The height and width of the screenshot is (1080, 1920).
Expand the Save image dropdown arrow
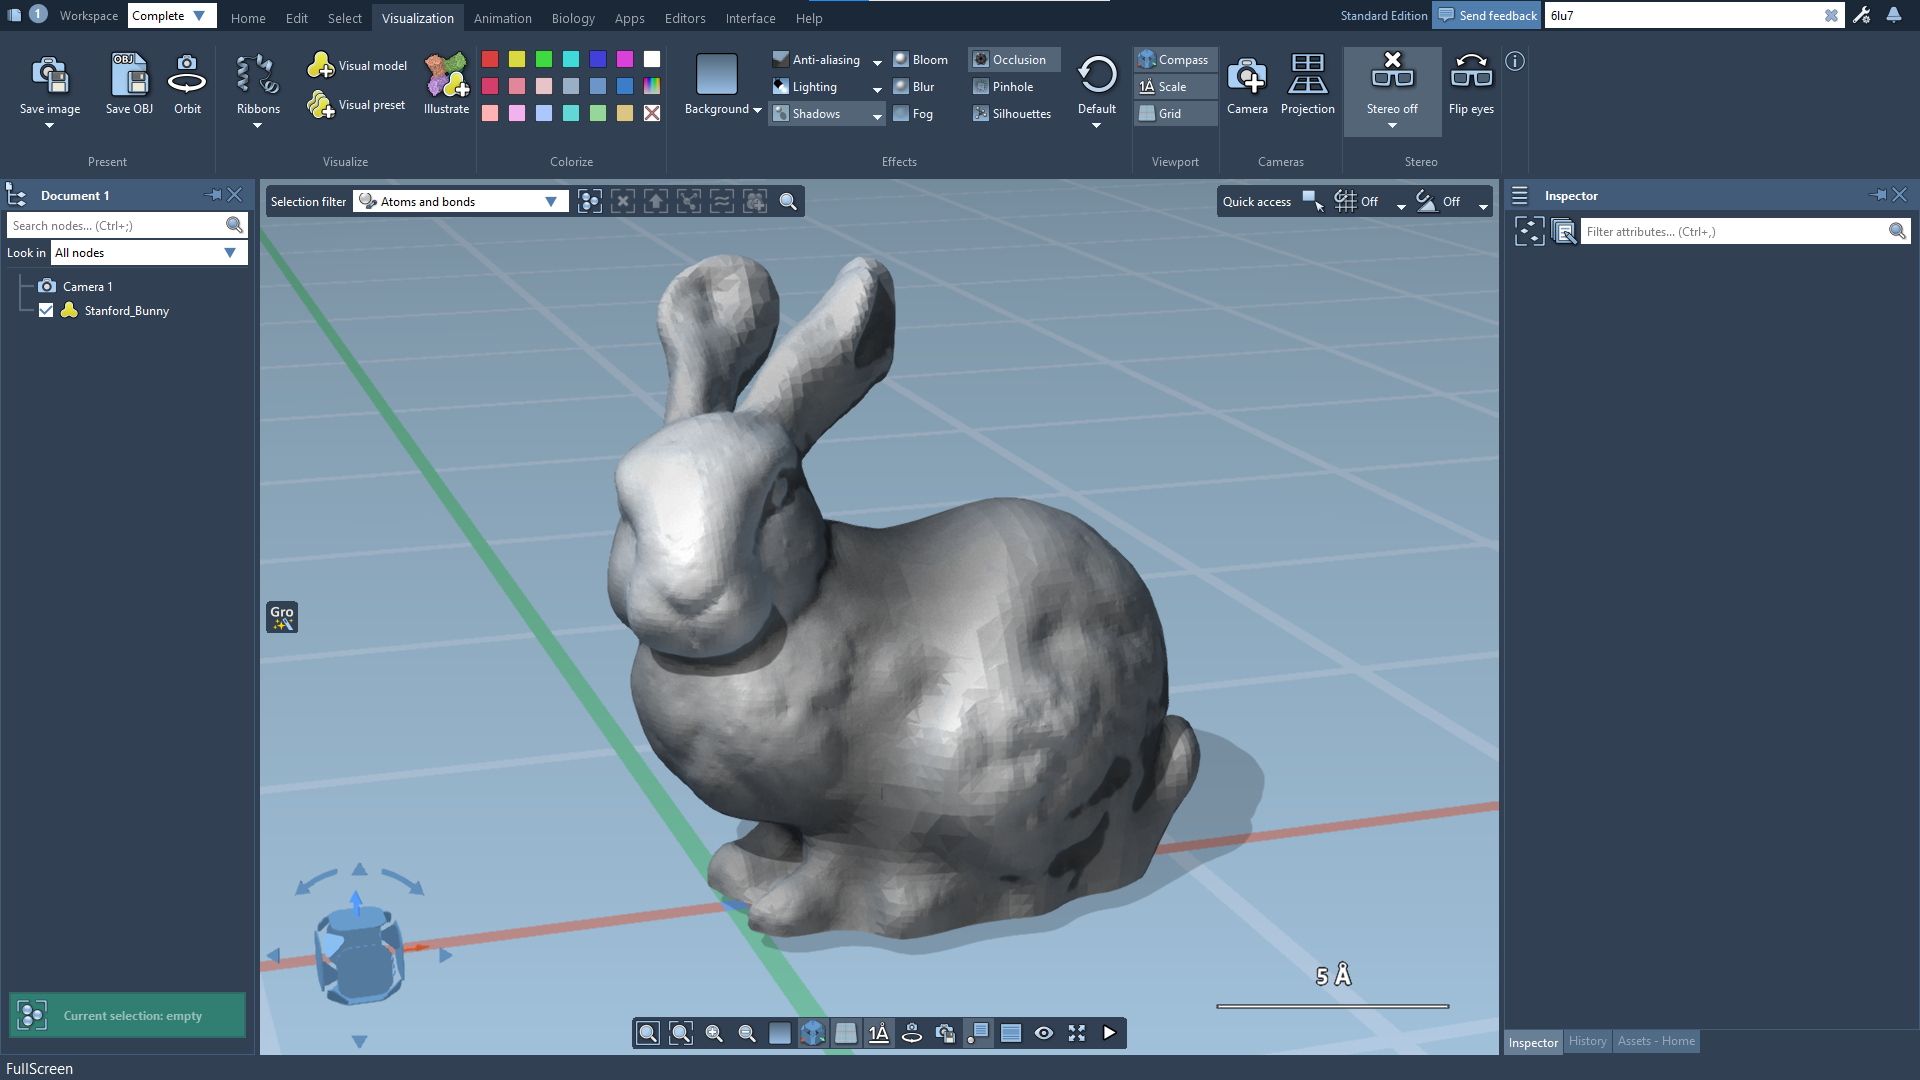click(49, 126)
